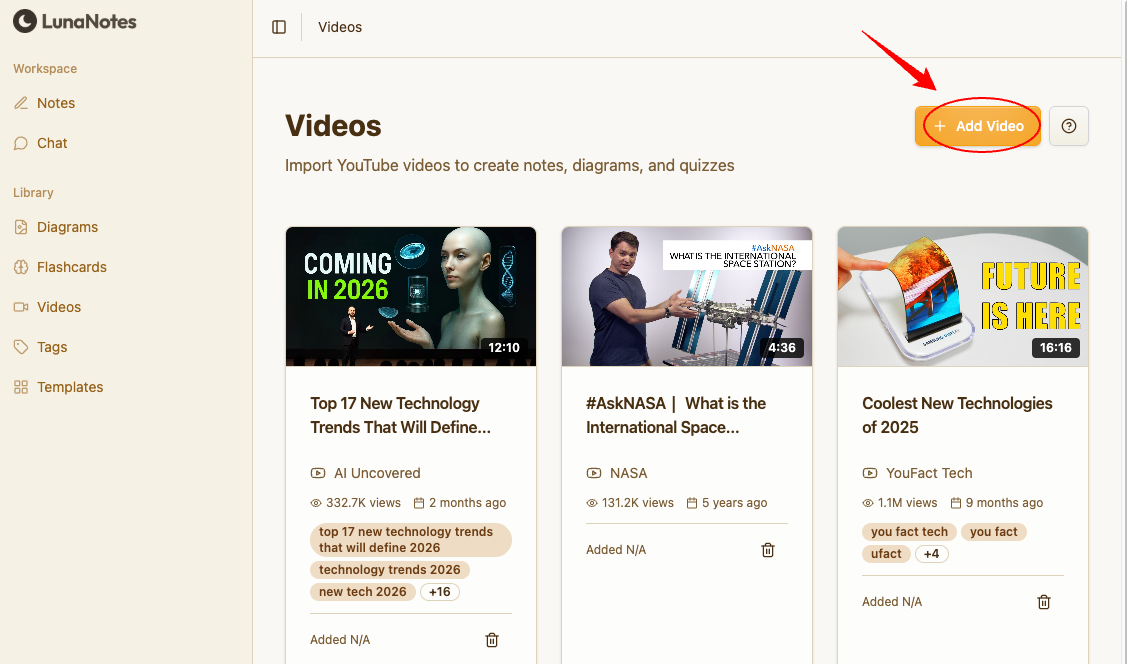This screenshot has height=664, width=1127.
Task: Open Diagrams in the sidebar
Action: pyautogui.click(x=67, y=227)
